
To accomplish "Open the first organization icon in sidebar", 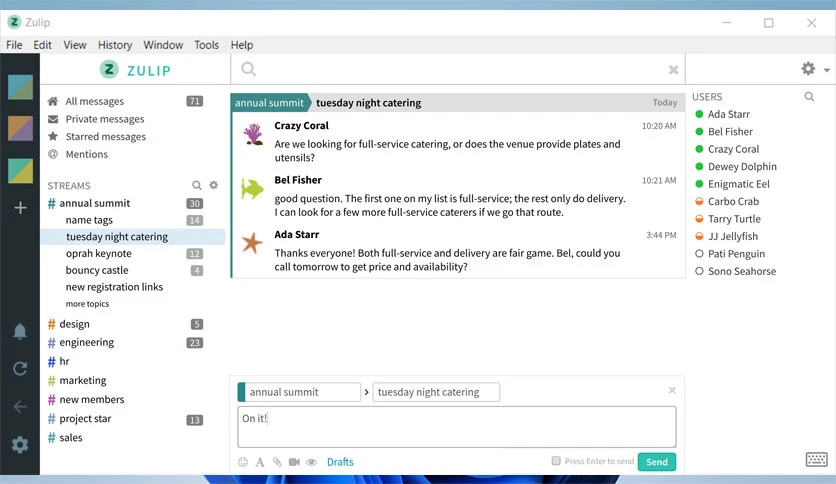I will click(x=20, y=87).
